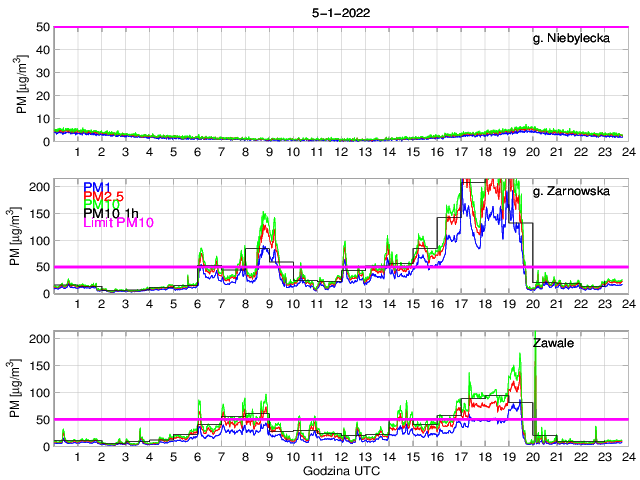
Task: Click the top panel's PM y-axis label
Action: (23, 84)
